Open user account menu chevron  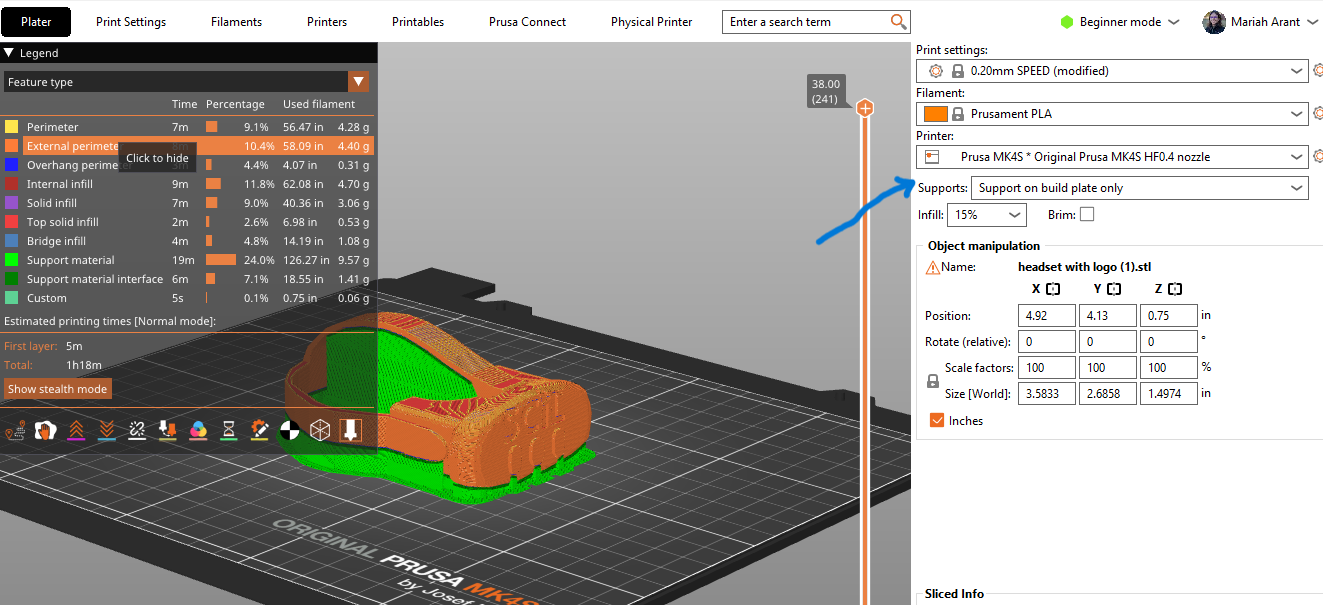1312,22
